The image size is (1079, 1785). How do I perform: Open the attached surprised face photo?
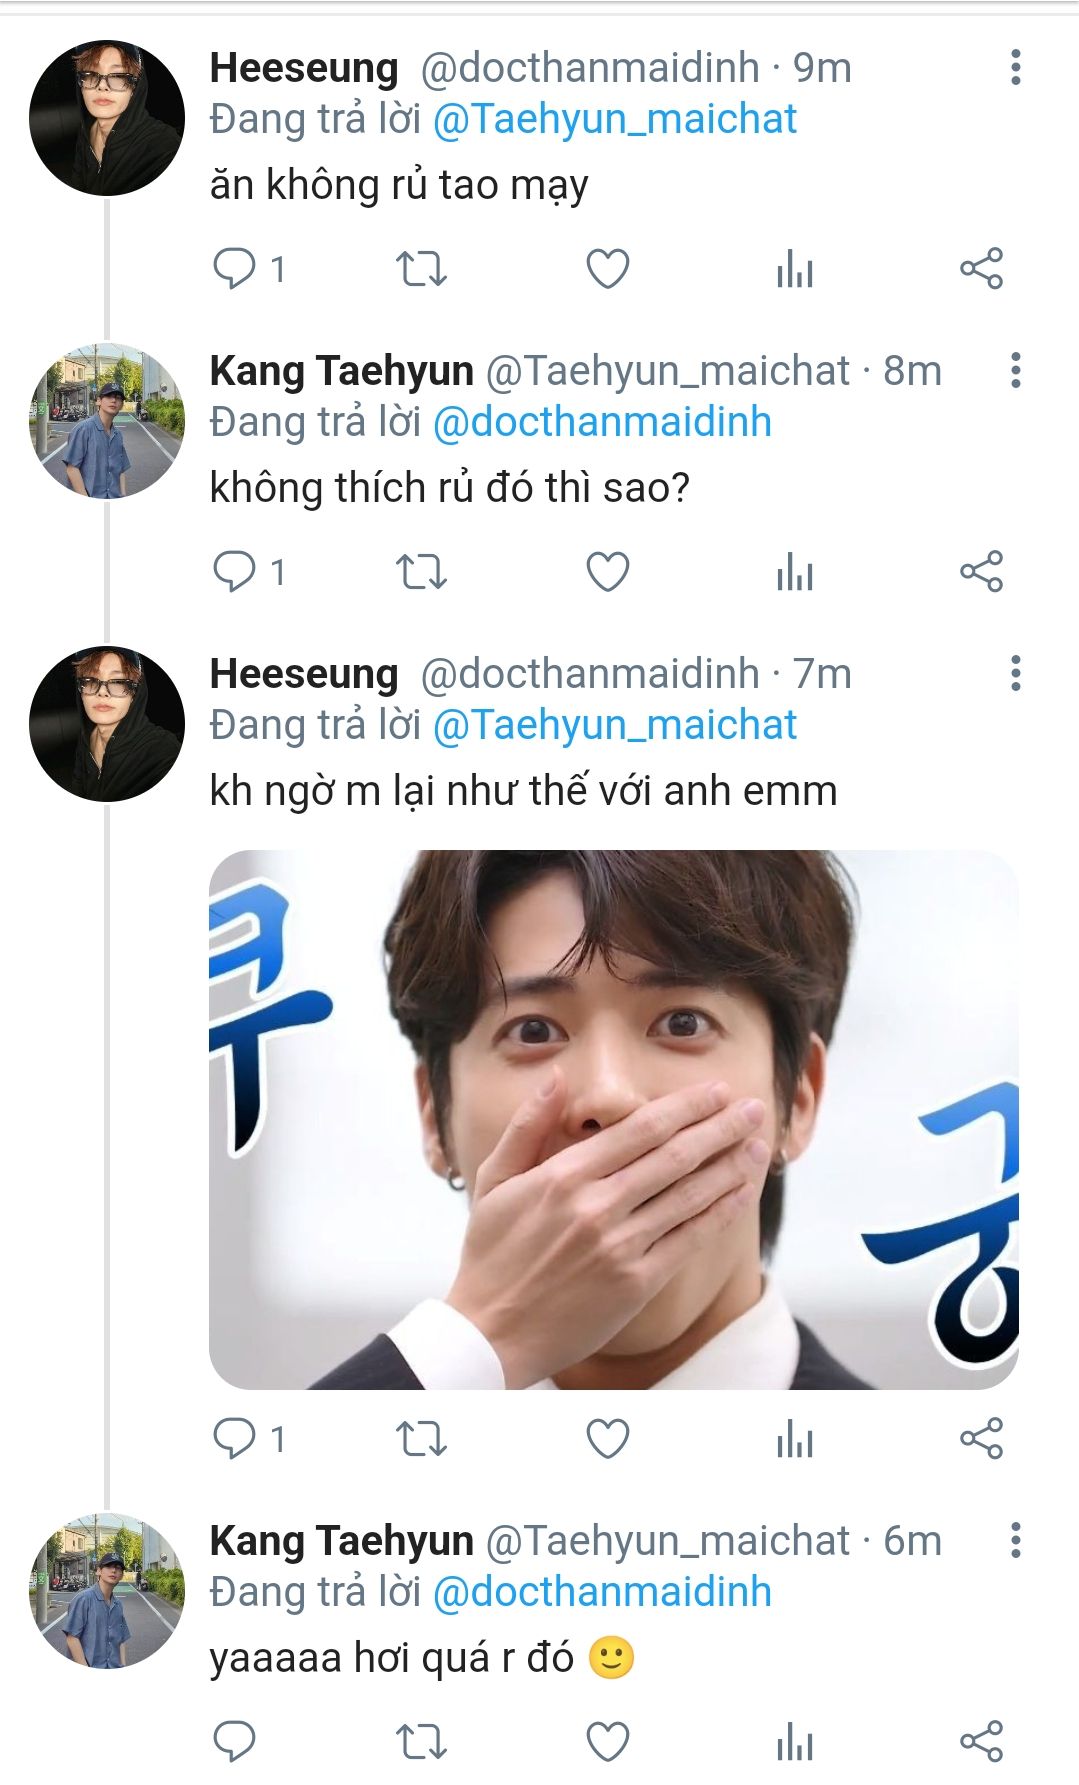click(x=613, y=1119)
